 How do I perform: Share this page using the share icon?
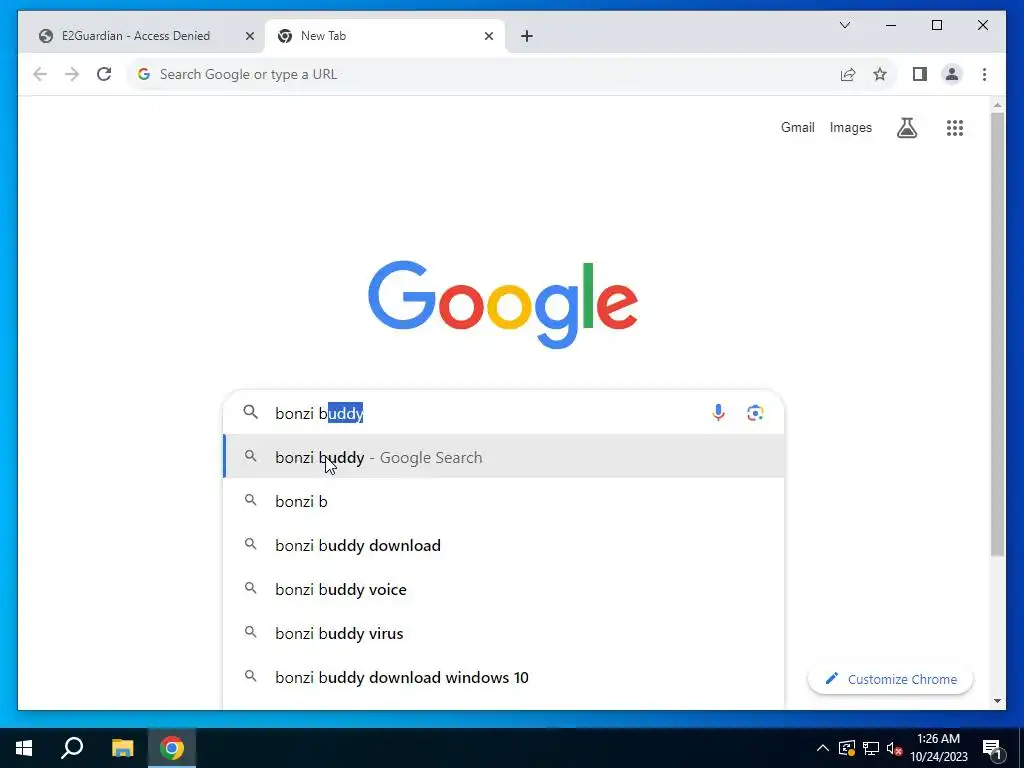pos(848,74)
